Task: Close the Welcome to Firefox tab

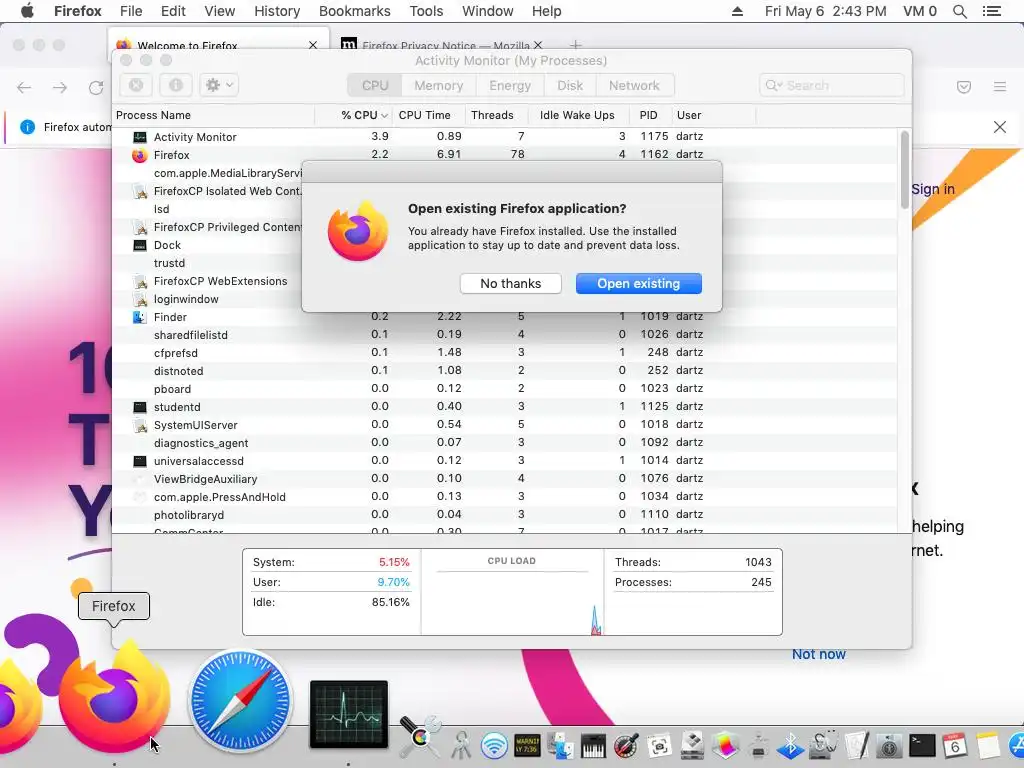Action: [313, 45]
